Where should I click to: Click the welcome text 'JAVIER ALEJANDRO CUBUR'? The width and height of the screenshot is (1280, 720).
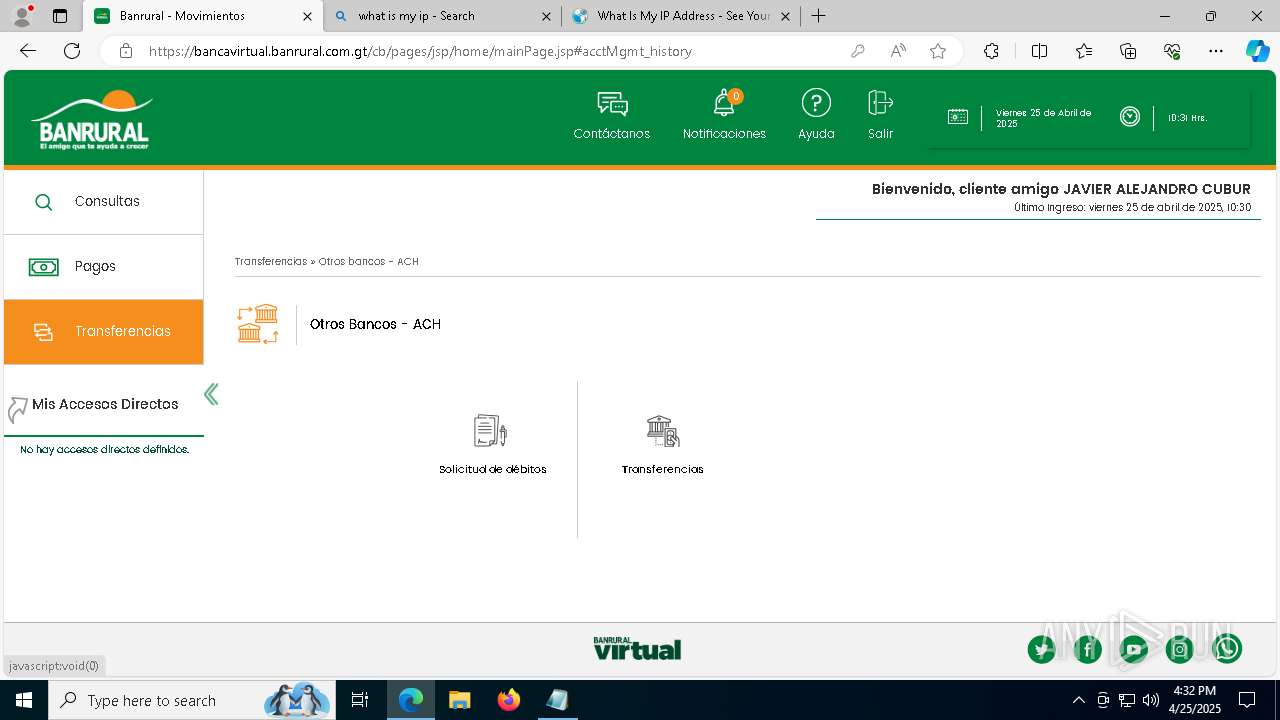(1156, 189)
